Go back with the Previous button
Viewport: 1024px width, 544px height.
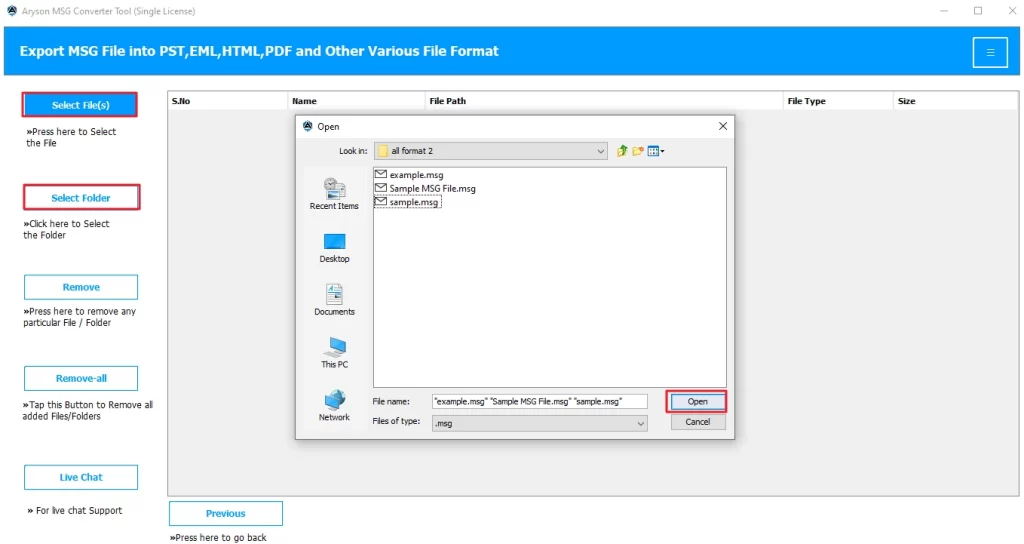click(225, 513)
